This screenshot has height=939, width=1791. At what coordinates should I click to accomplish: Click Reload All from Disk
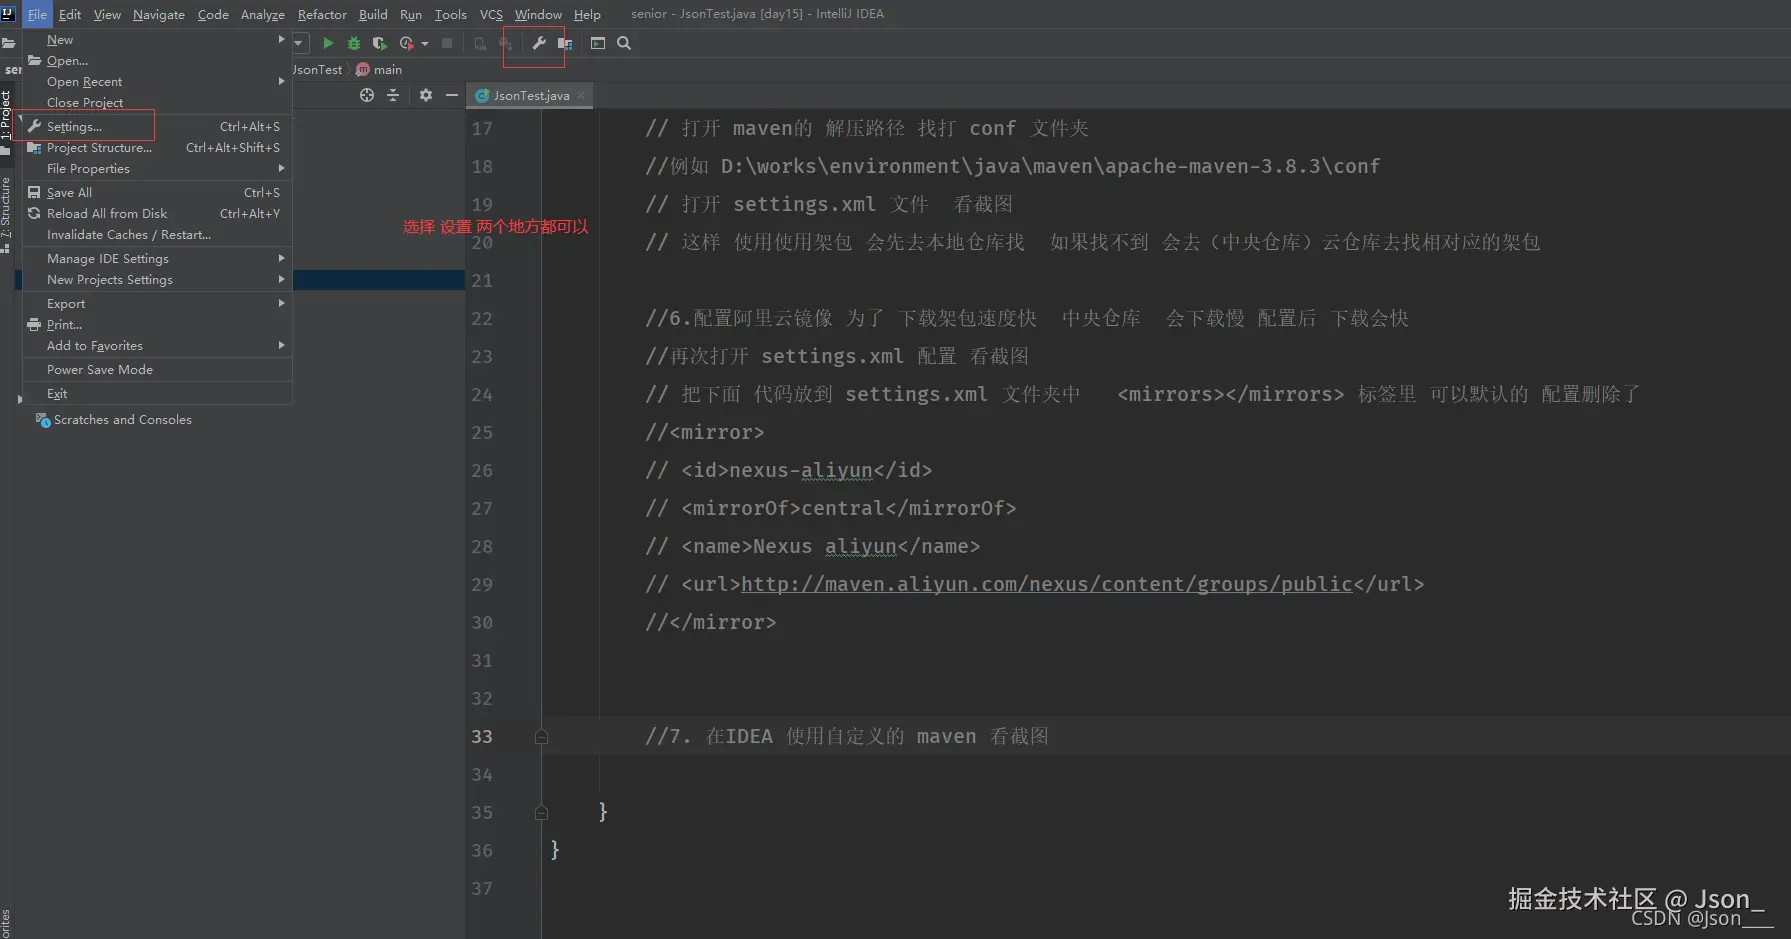[157, 214]
